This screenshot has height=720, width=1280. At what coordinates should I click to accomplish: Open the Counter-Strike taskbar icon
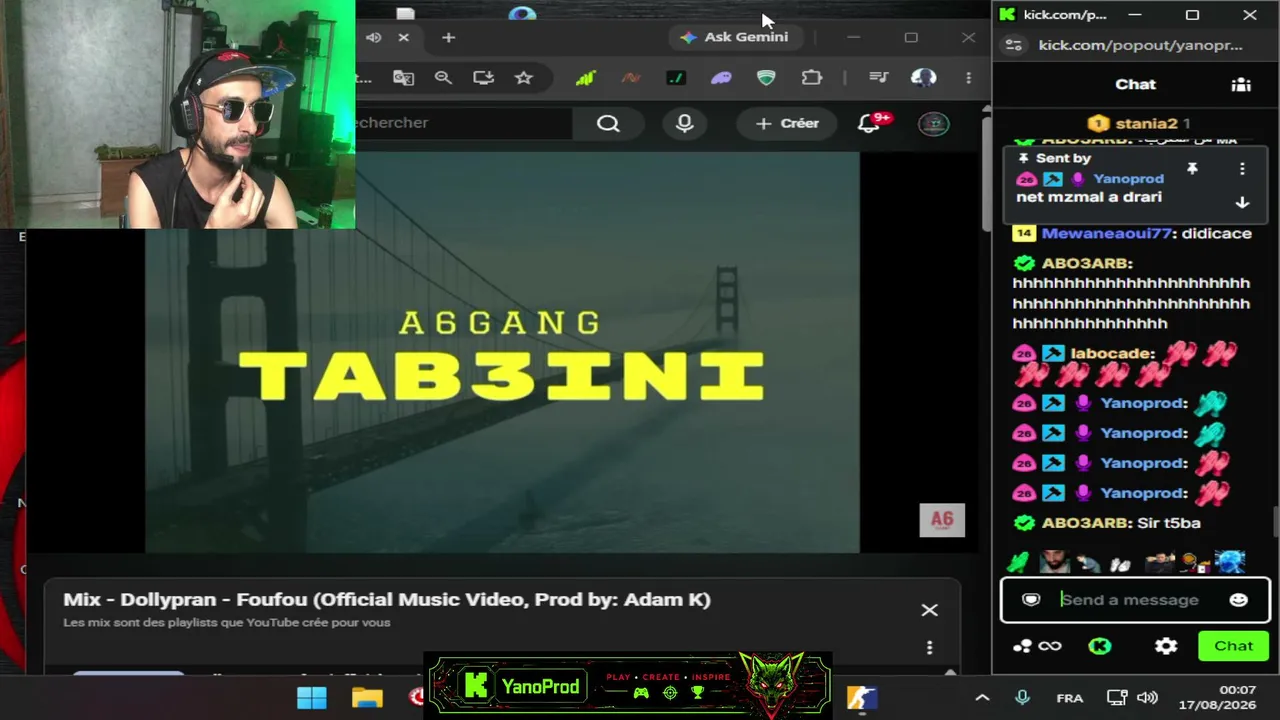(x=862, y=697)
